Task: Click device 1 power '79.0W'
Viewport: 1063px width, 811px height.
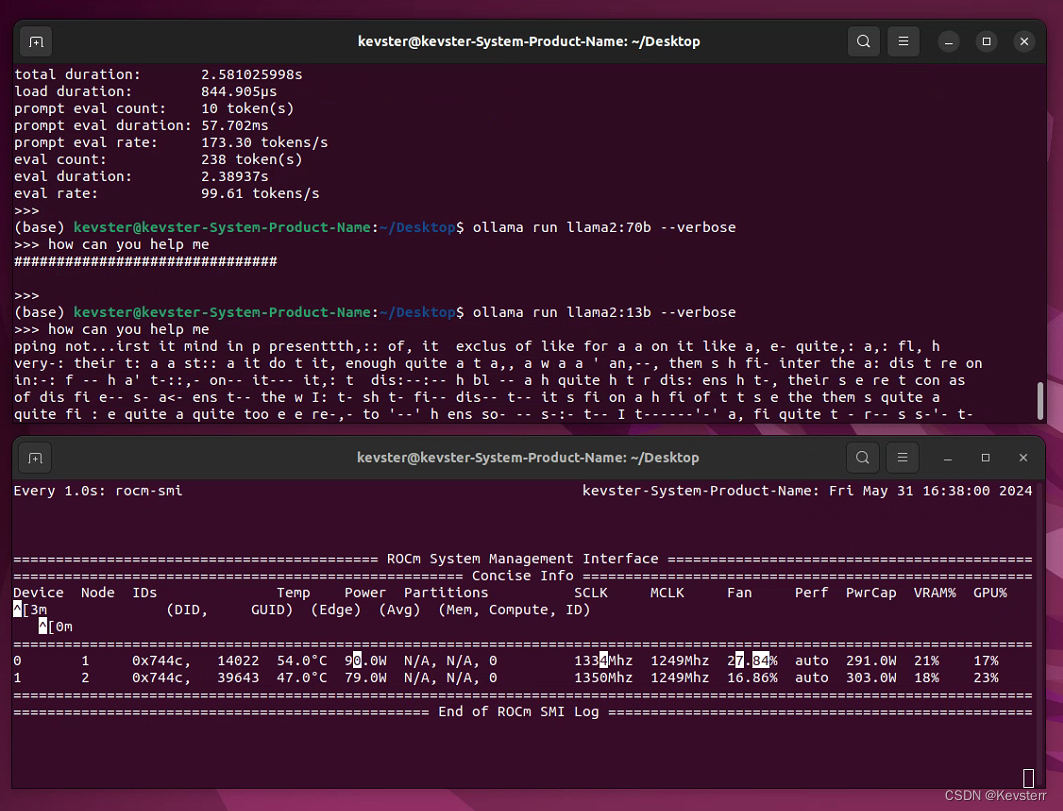Action: click(365, 677)
